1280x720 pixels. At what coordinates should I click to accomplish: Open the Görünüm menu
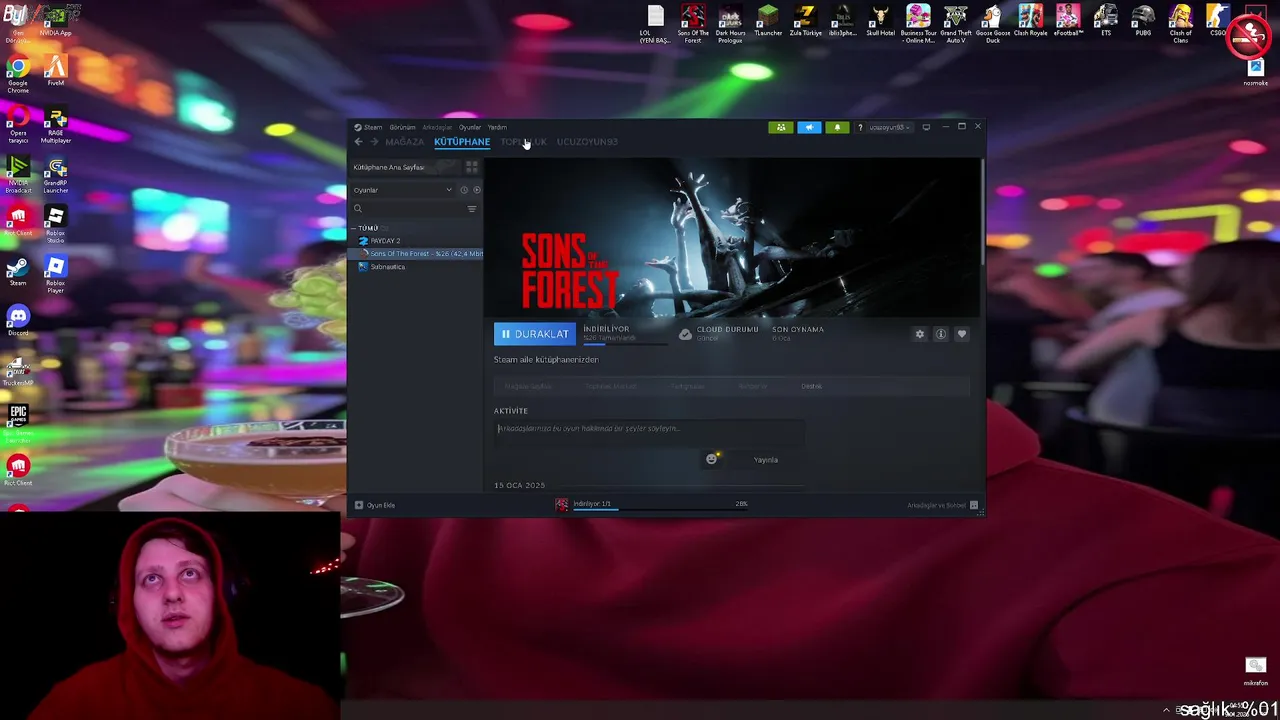point(402,127)
